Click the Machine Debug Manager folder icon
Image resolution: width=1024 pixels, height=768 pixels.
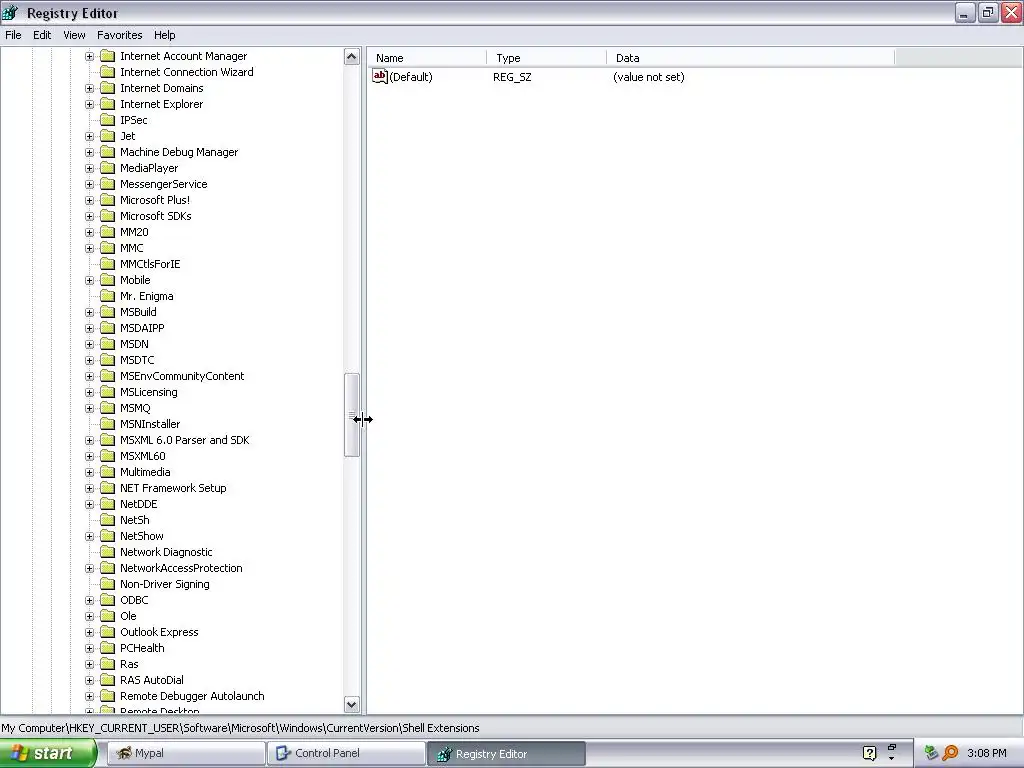108,152
